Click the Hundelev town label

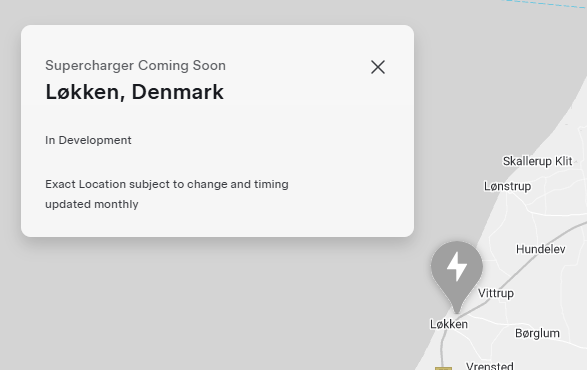(x=541, y=249)
